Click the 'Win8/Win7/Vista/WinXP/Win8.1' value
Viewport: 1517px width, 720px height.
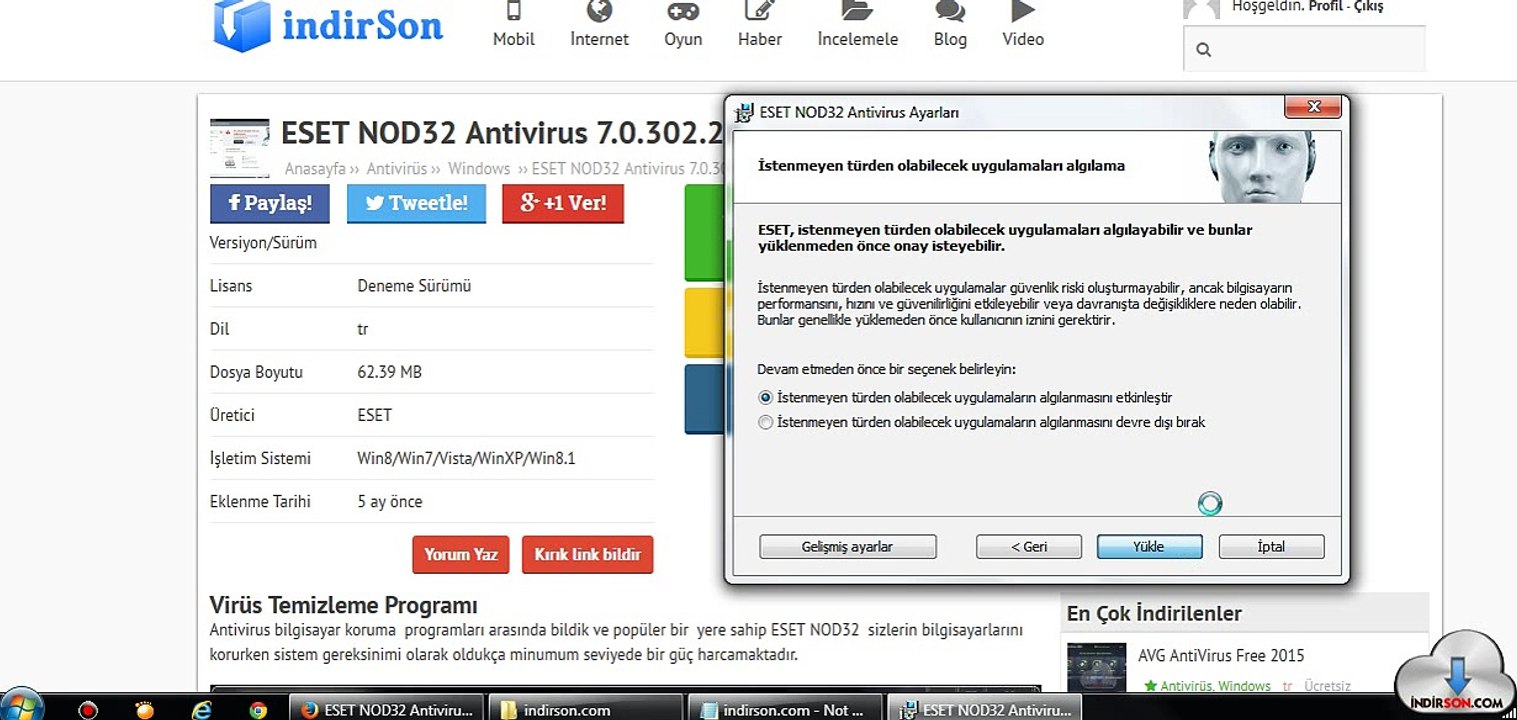467,459
